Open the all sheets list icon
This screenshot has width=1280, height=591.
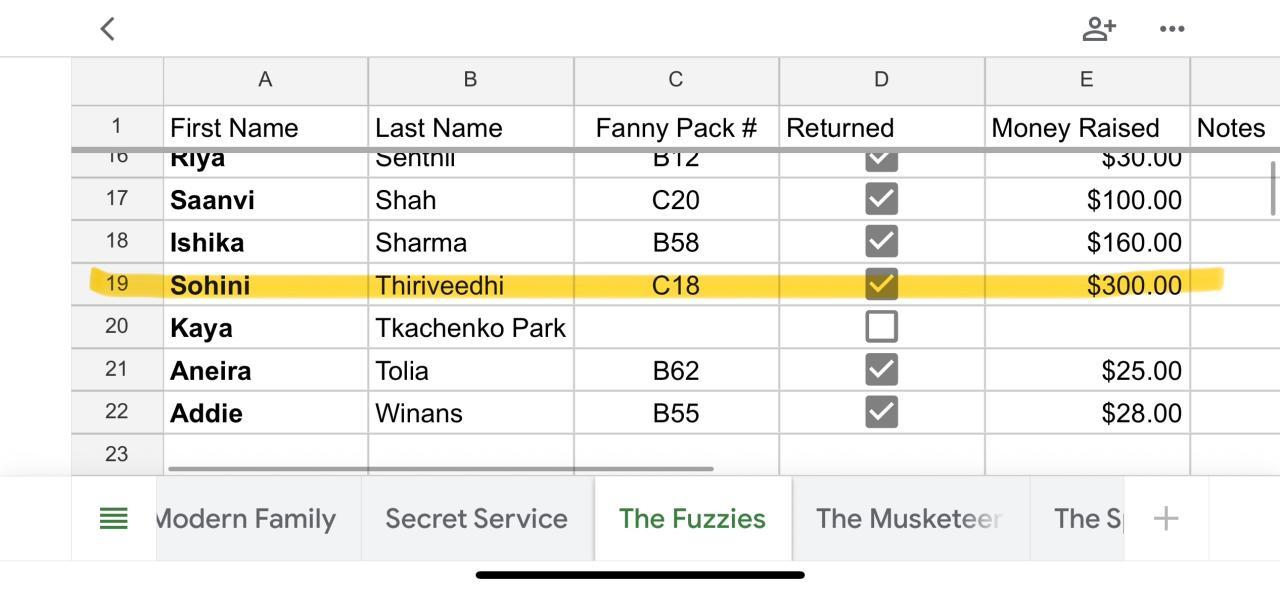point(114,518)
